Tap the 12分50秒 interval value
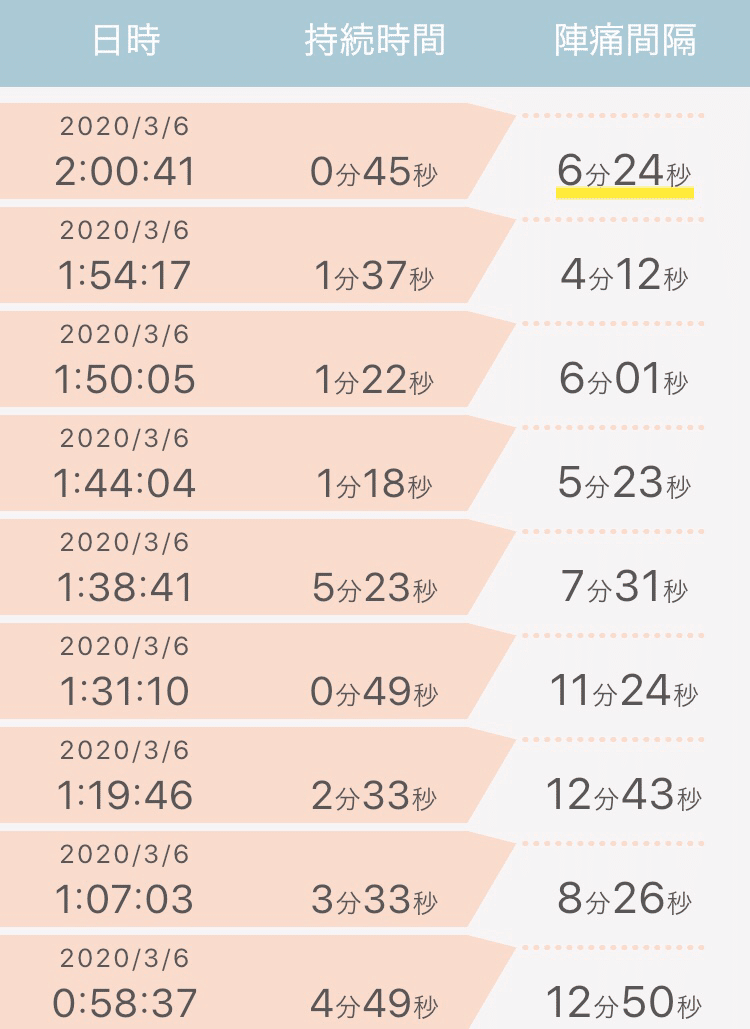The height and width of the screenshot is (1029, 750). [x=624, y=1003]
